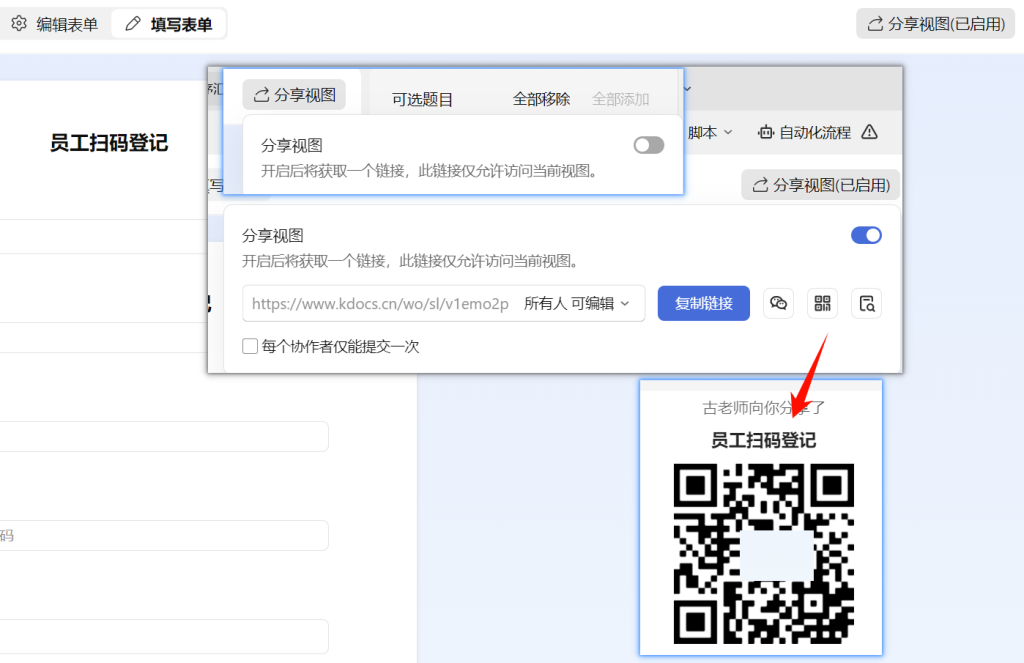Turn off the enabled 分享视图 toggle

[x=866, y=235]
